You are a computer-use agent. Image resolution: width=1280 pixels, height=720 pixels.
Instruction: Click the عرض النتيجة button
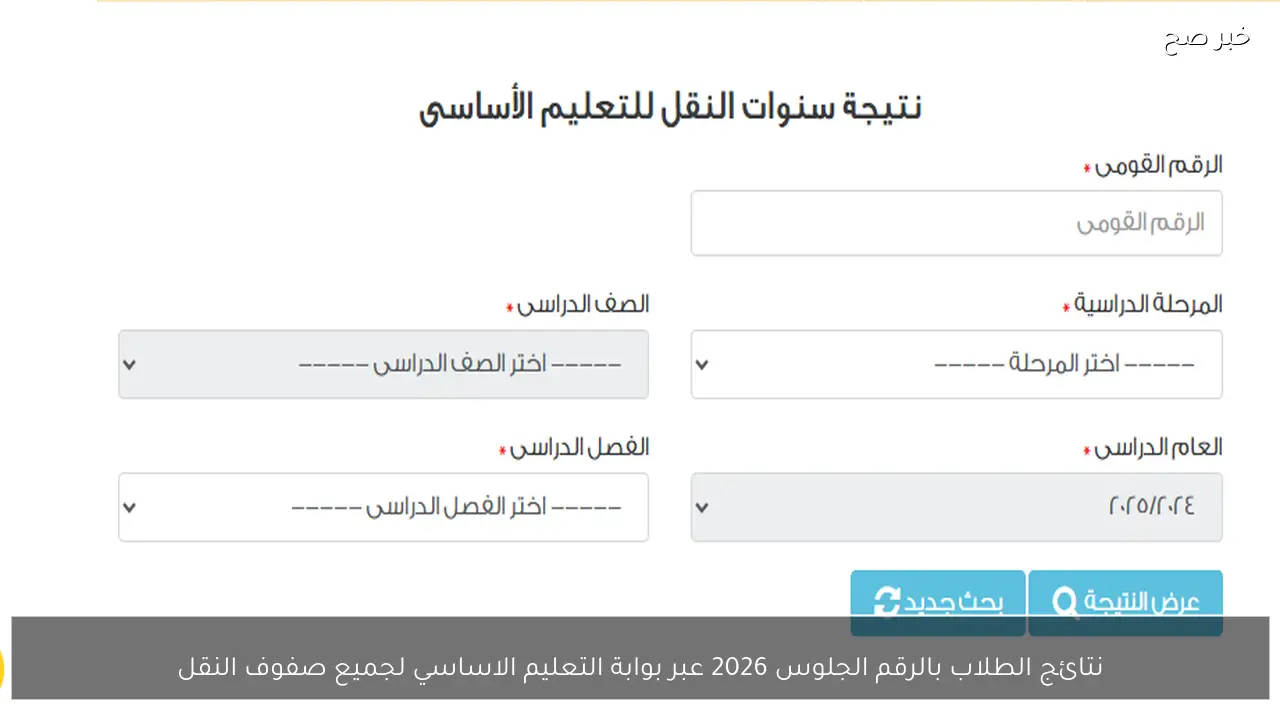point(1125,603)
